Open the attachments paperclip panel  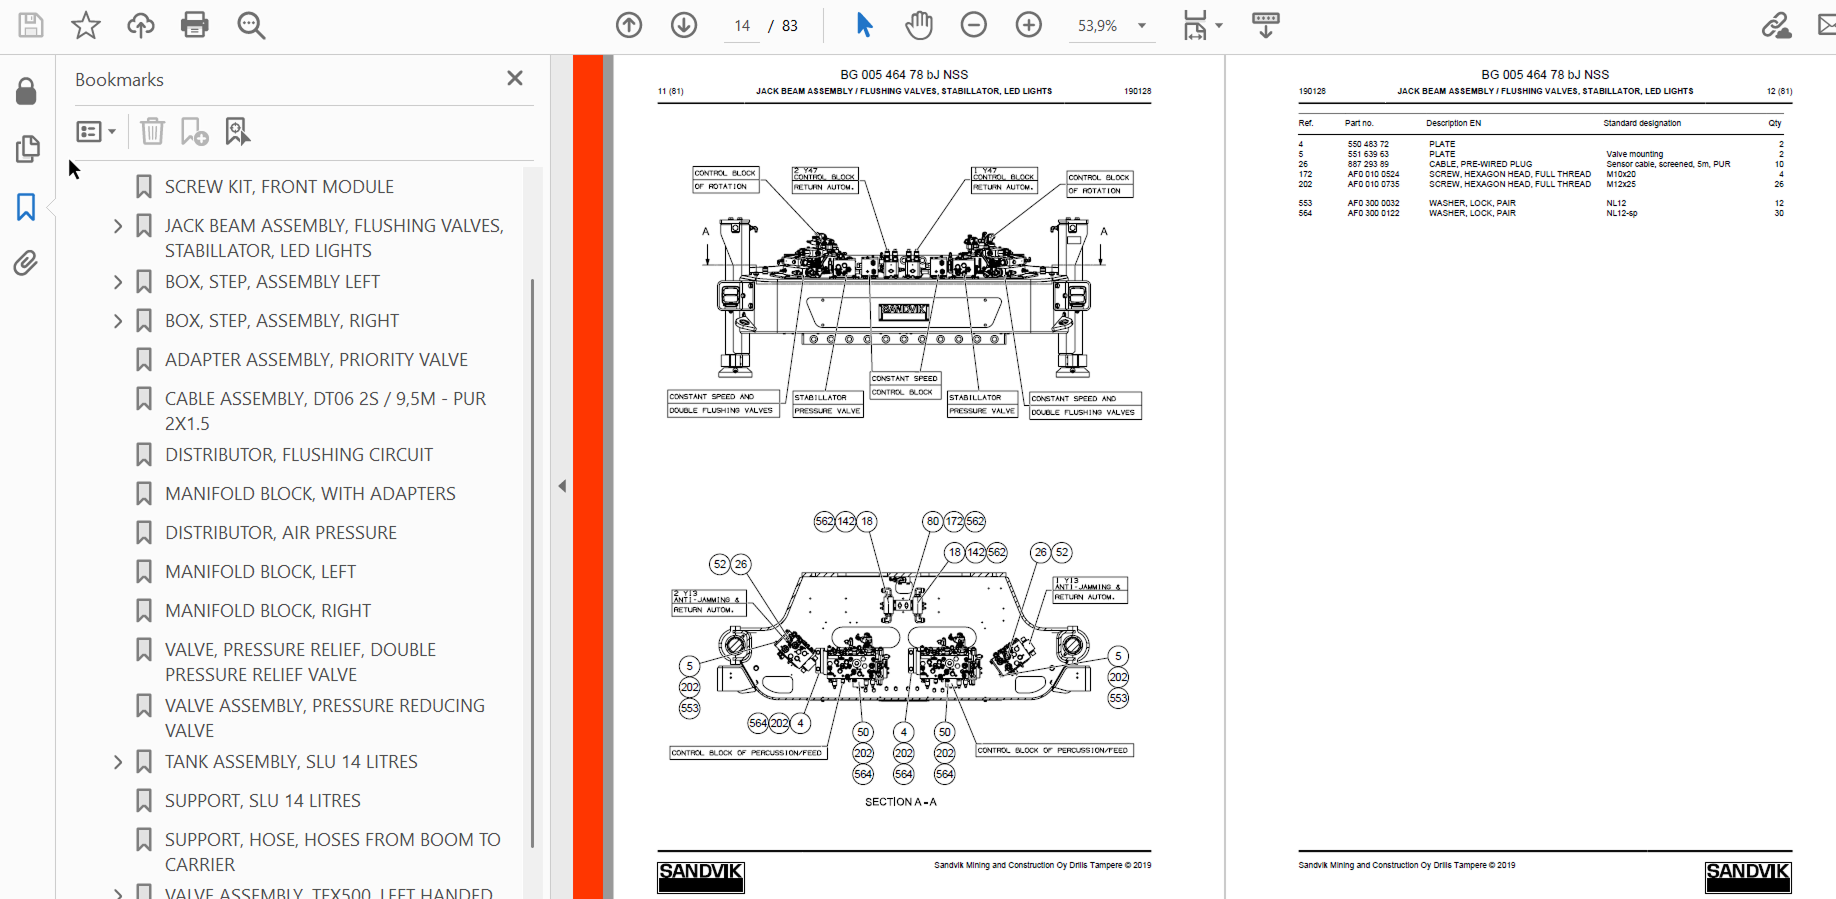click(x=26, y=263)
